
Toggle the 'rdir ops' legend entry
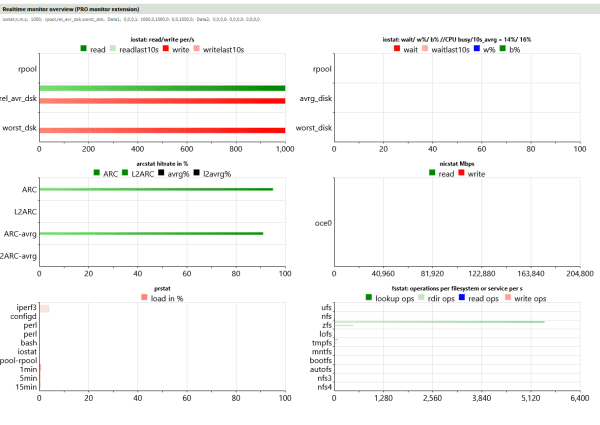(x=436, y=298)
